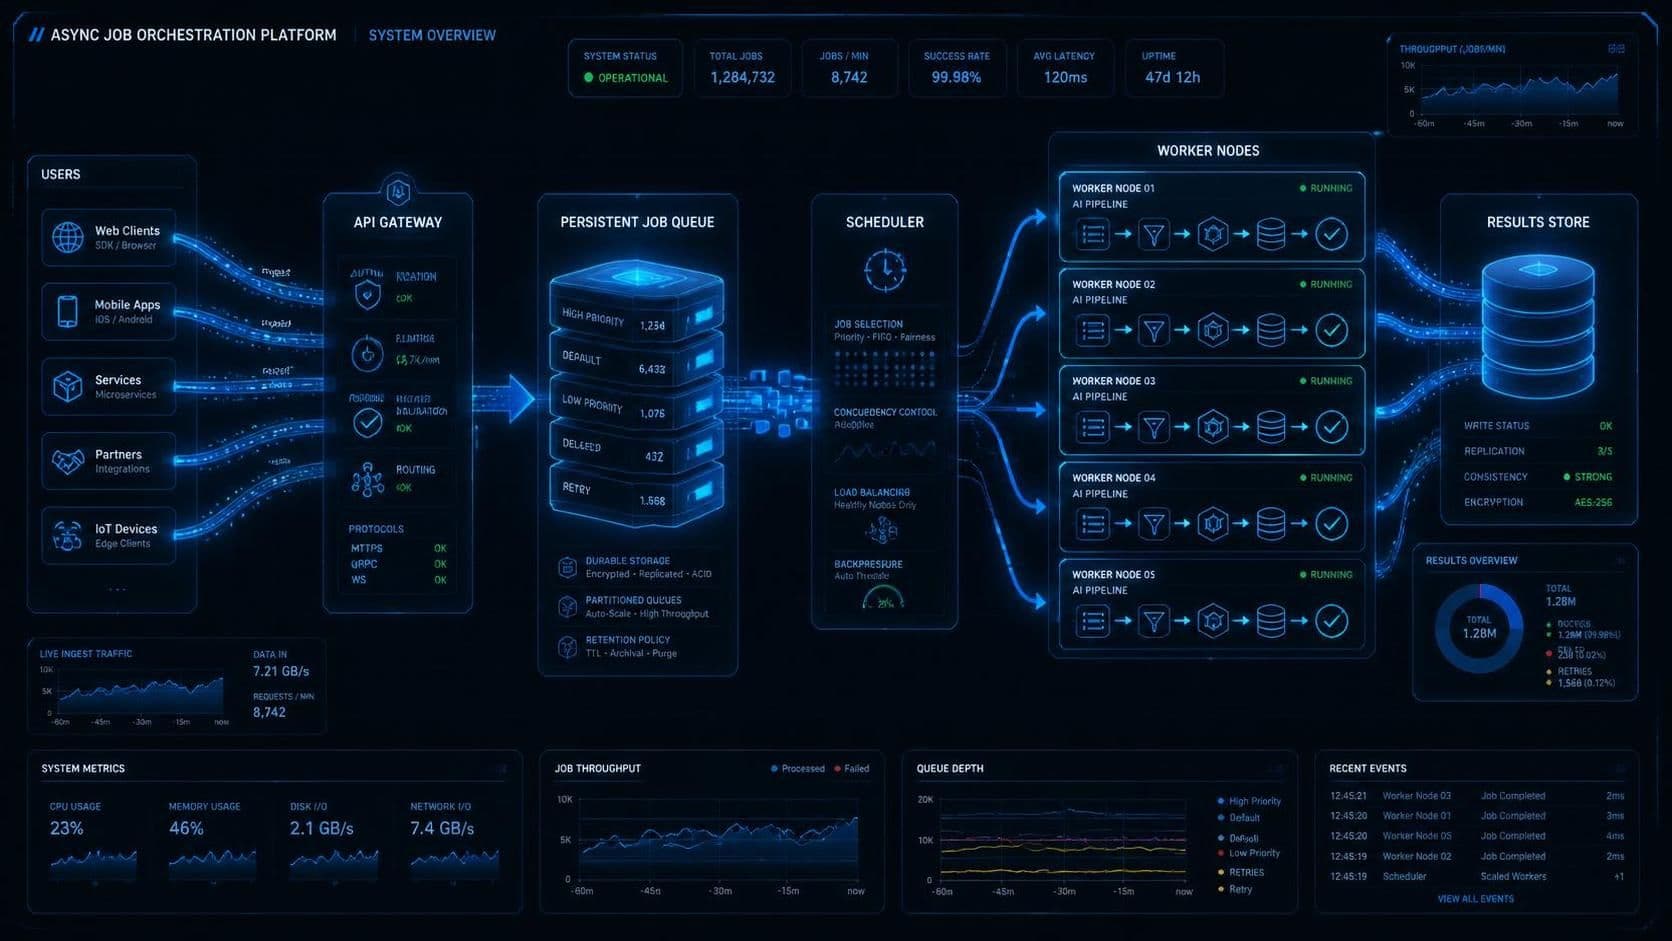Click the 12:45:21 Worker Node 03 event row

point(1476,796)
